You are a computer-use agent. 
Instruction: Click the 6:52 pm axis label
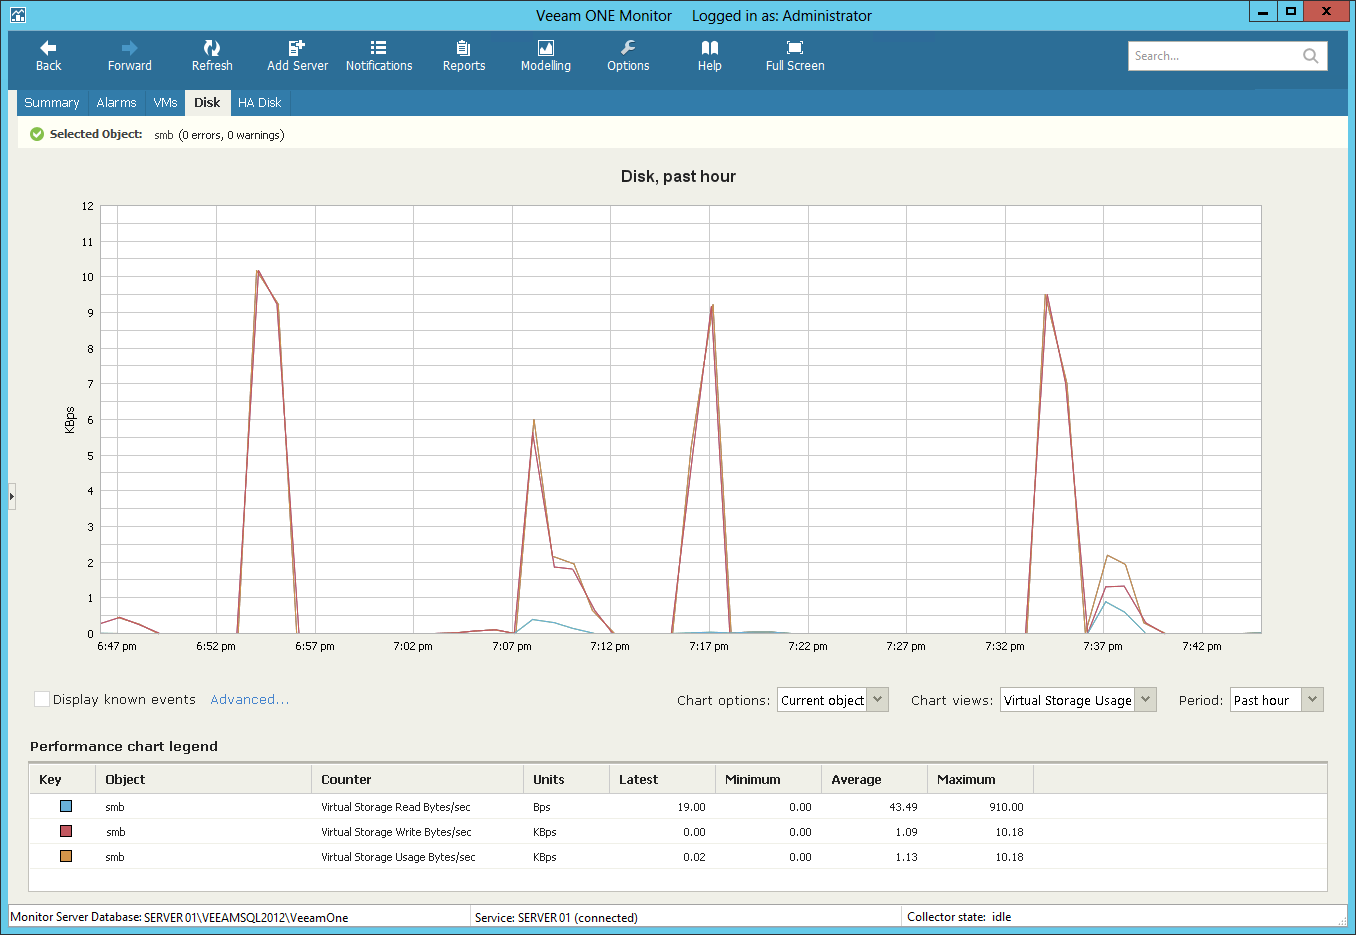click(216, 646)
